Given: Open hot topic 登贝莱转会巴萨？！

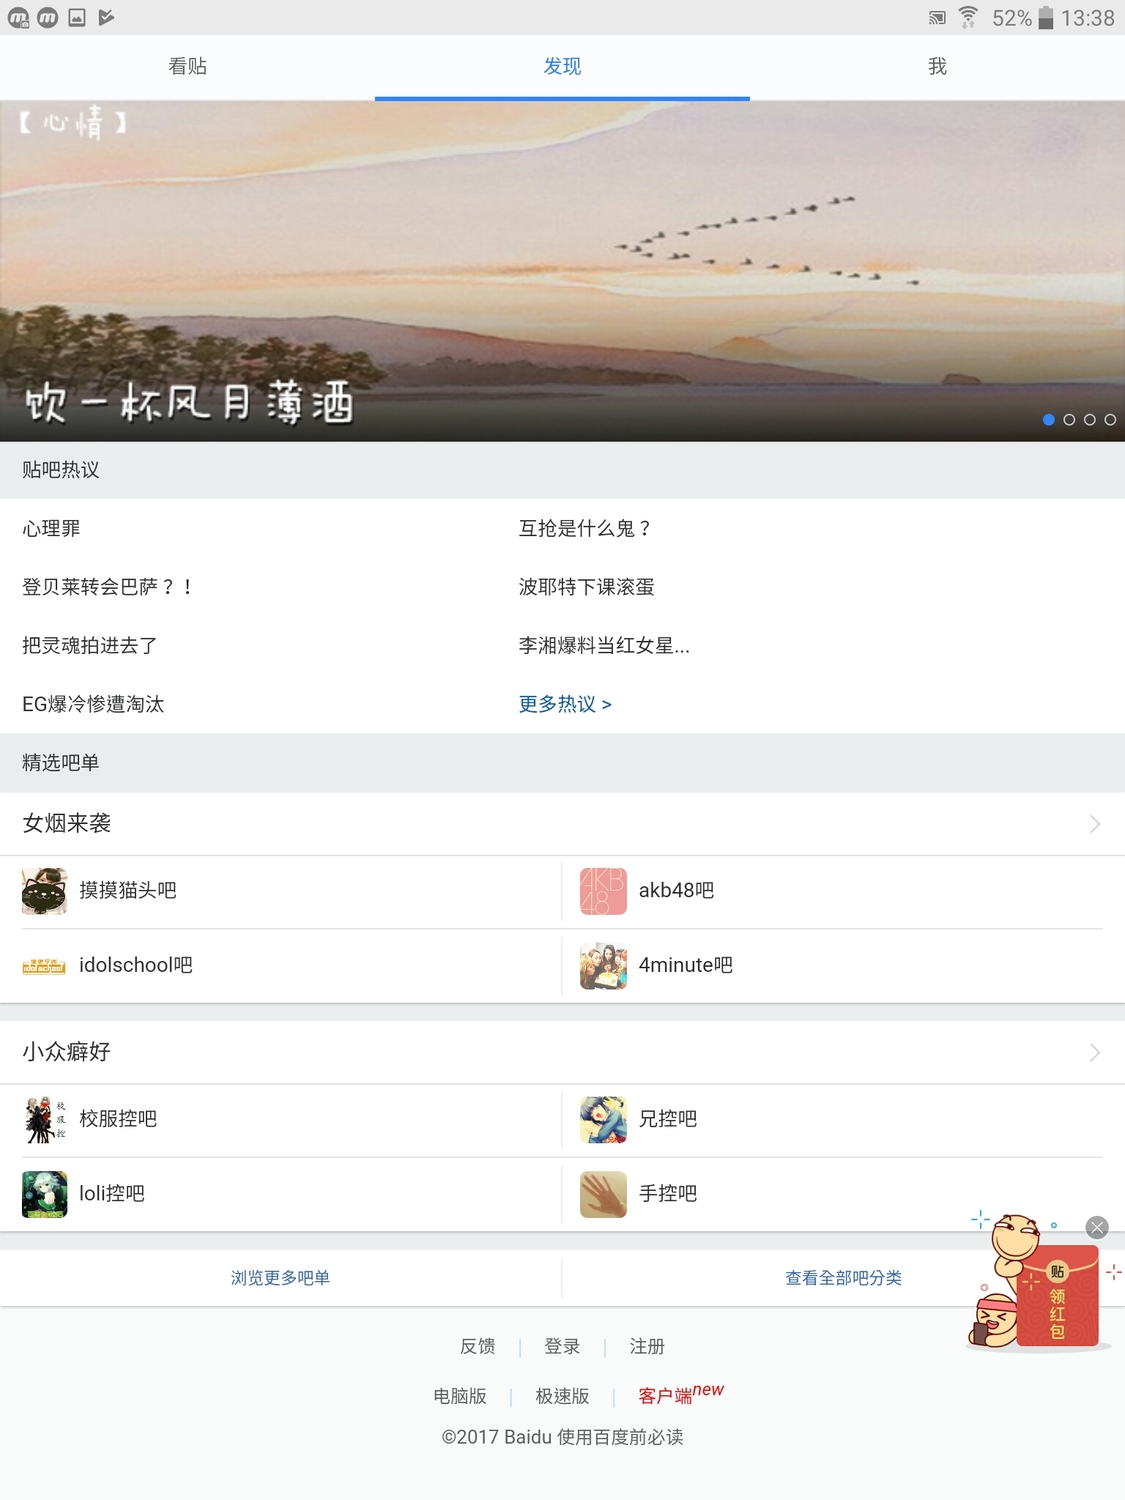Looking at the screenshot, I should [x=107, y=587].
